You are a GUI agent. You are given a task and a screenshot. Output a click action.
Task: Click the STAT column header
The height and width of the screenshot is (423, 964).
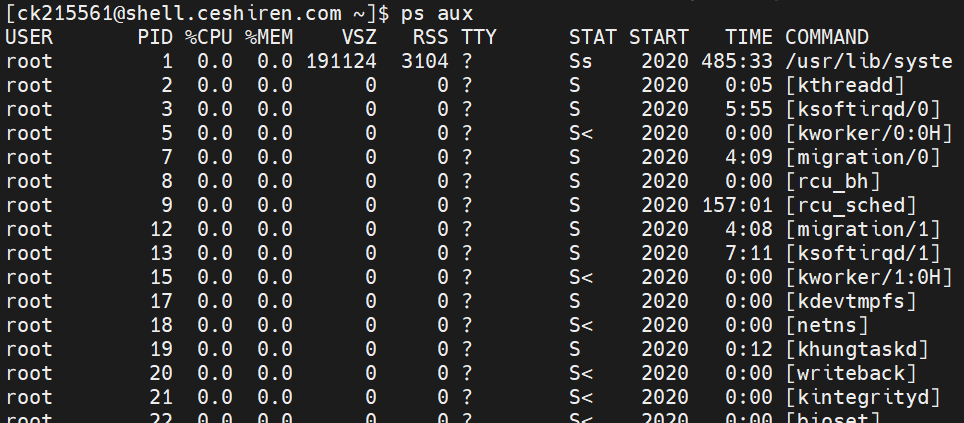coord(593,37)
